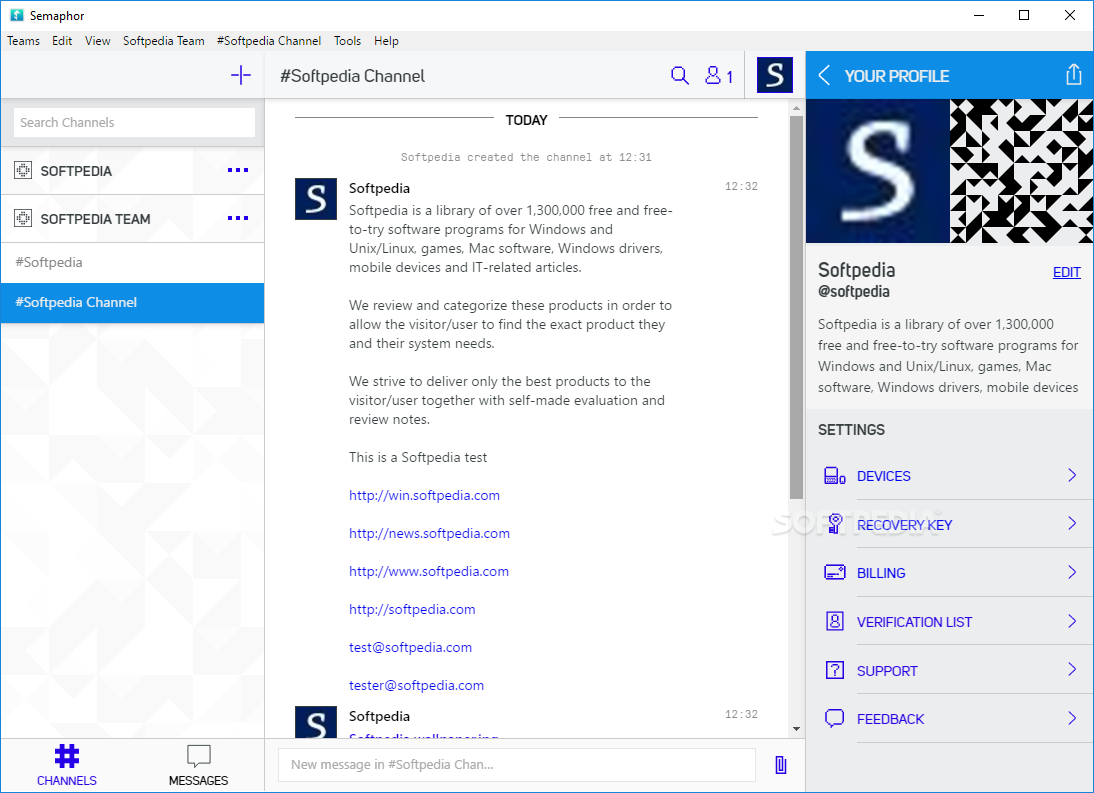Screen dimensions: 1094x793
Task: Expand Support chevron
Action: [x=1072, y=670]
